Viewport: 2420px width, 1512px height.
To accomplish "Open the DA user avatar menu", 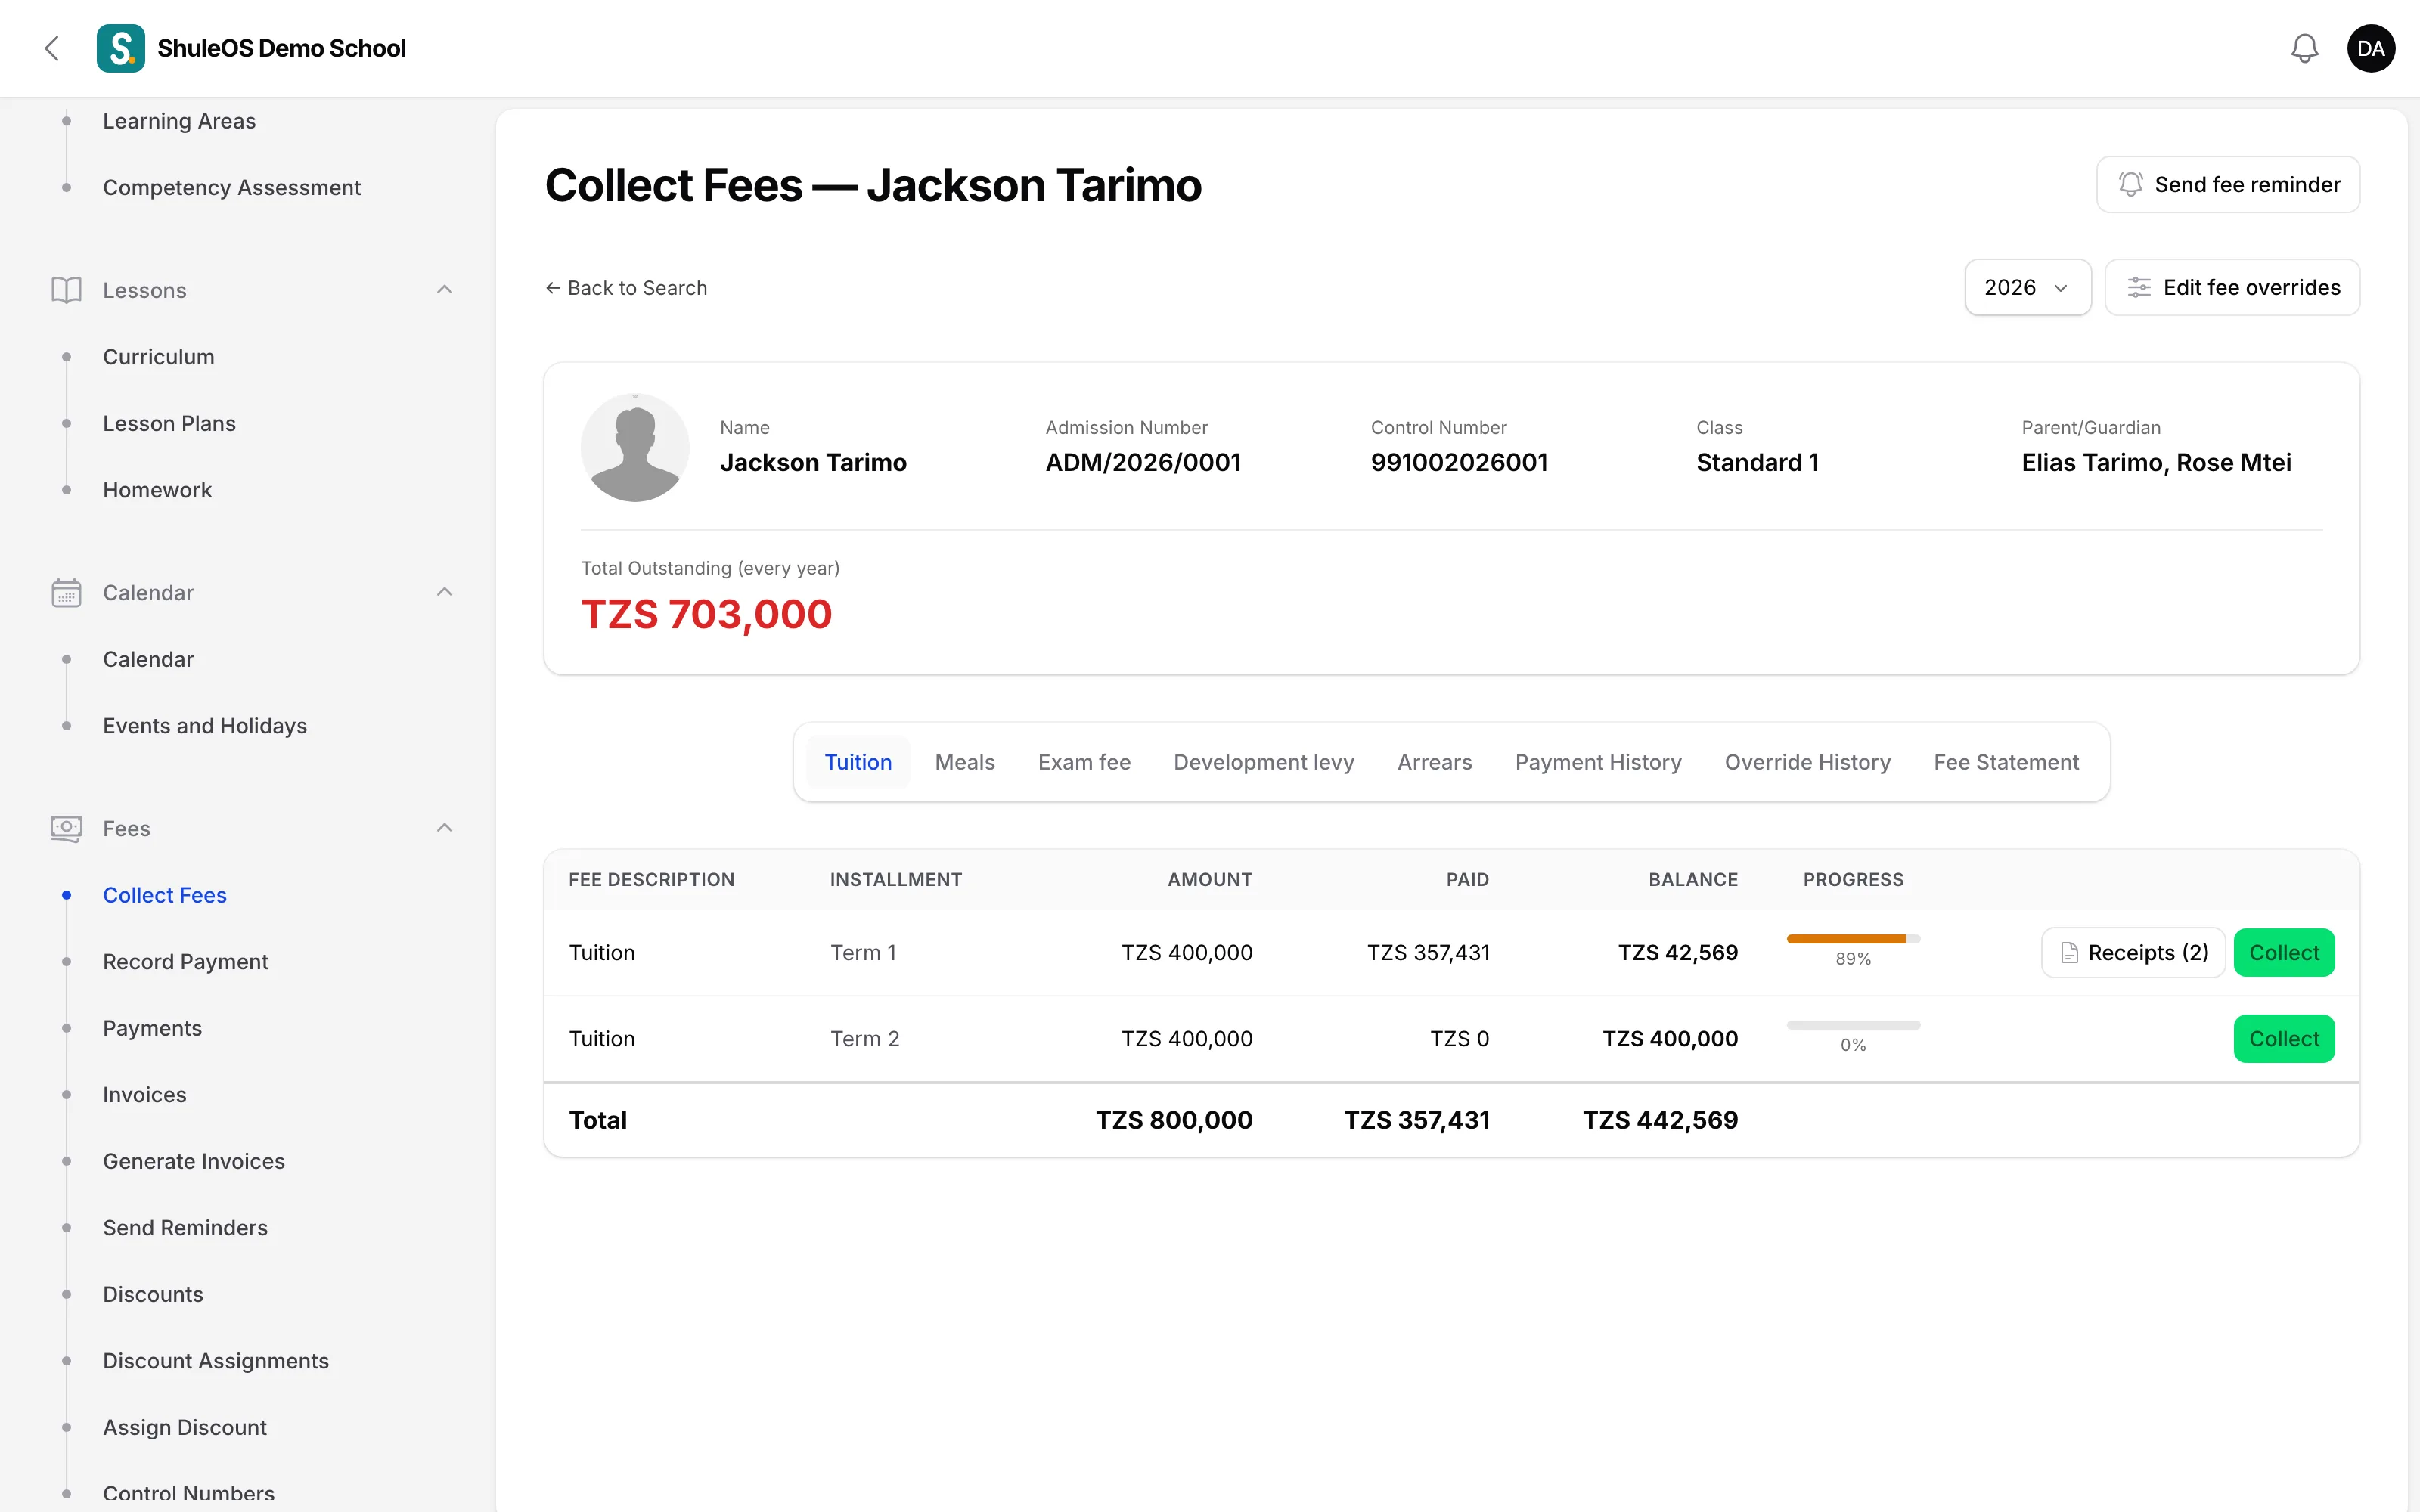I will pos(2370,48).
